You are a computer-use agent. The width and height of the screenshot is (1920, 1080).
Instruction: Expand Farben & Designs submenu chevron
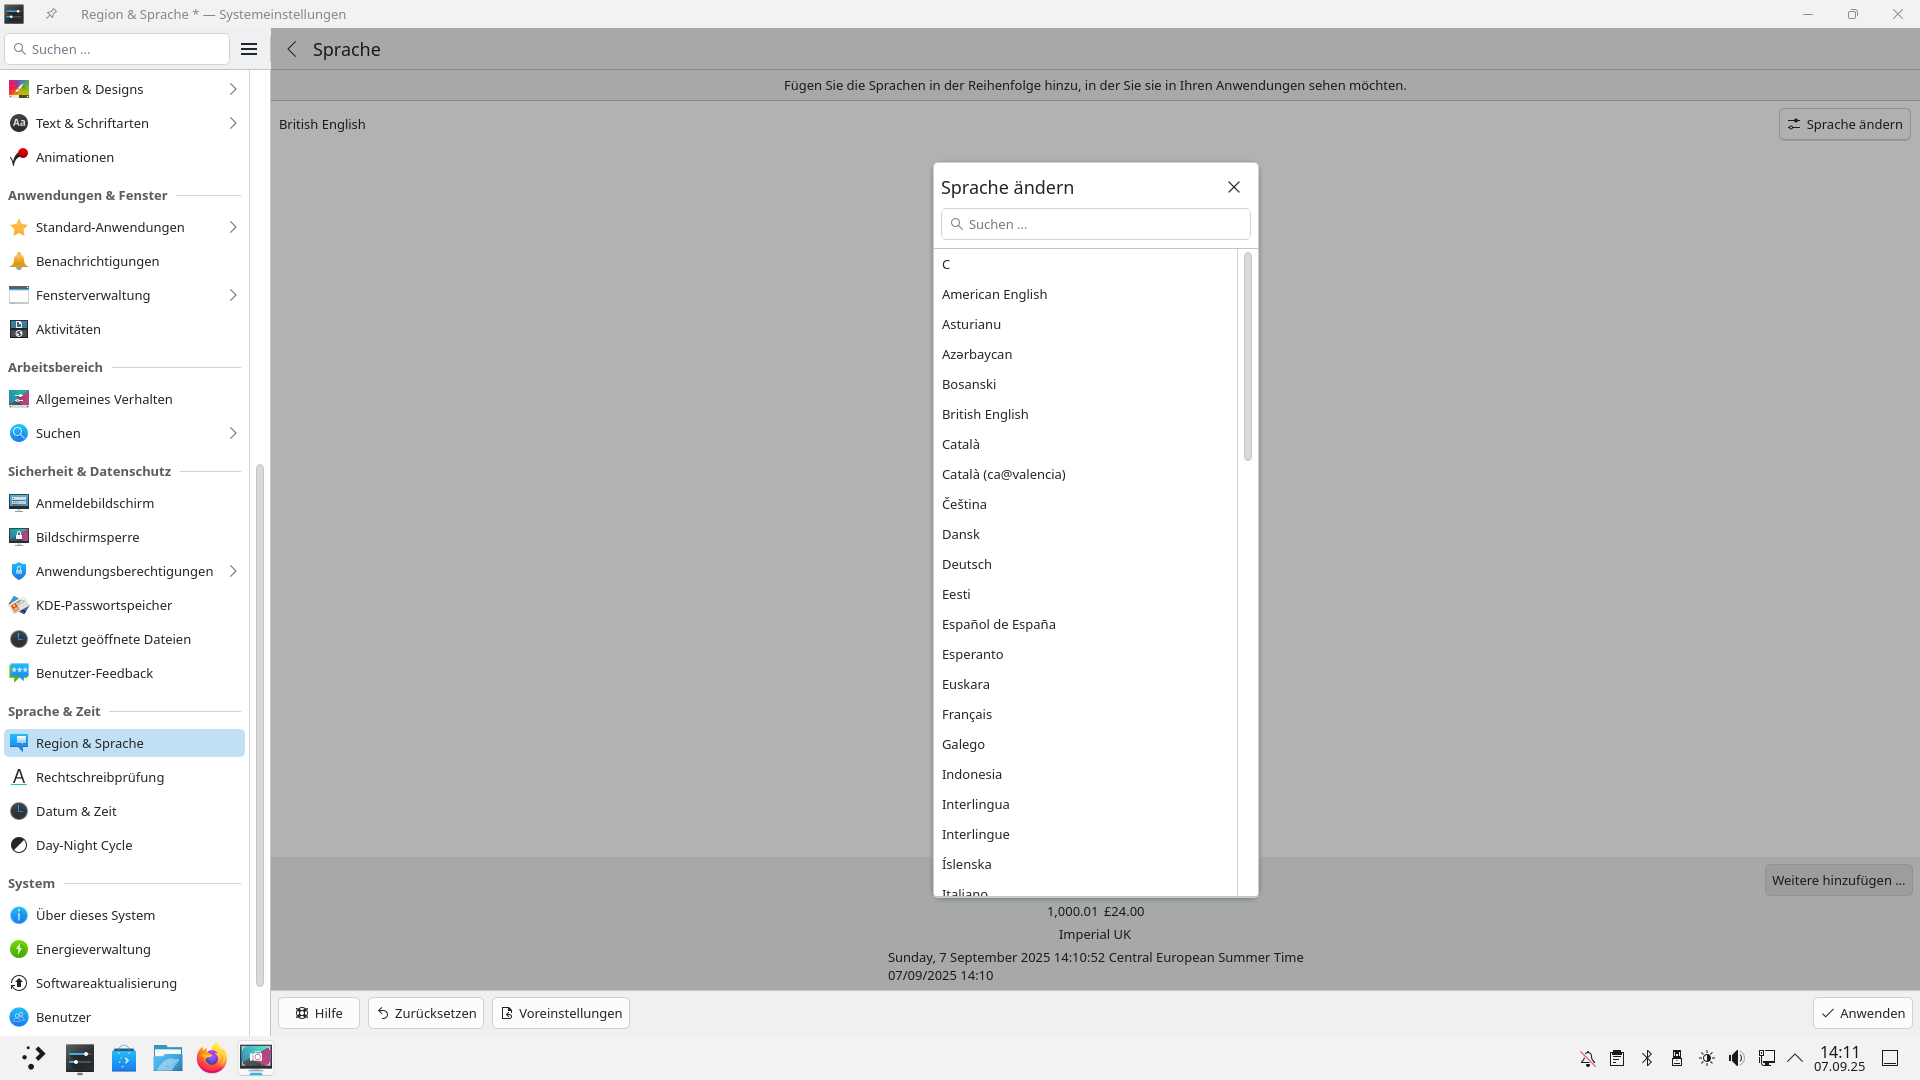[233, 89]
